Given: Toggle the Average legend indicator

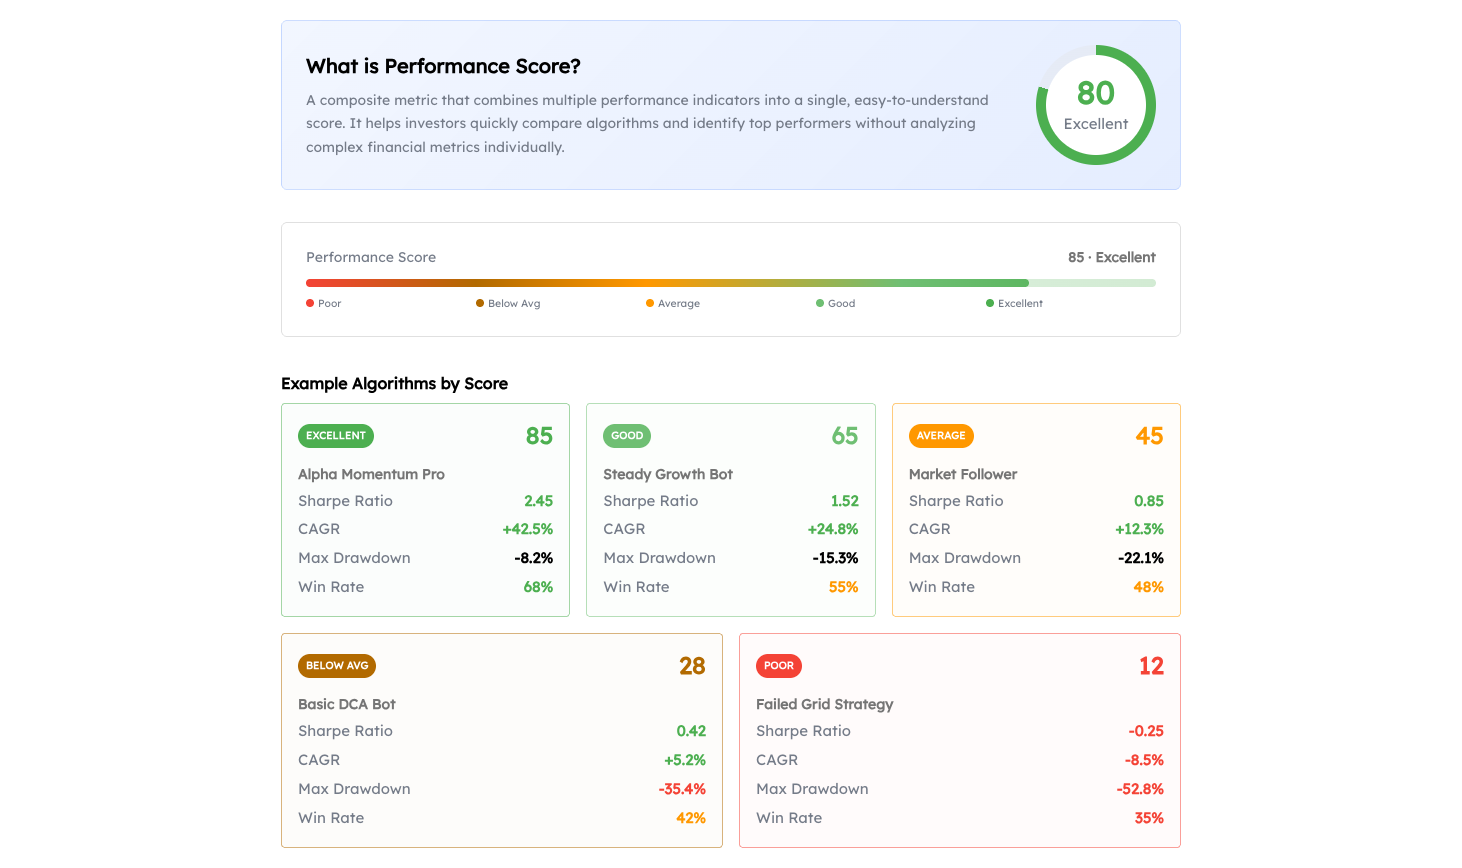Looking at the screenshot, I should click(x=650, y=303).
